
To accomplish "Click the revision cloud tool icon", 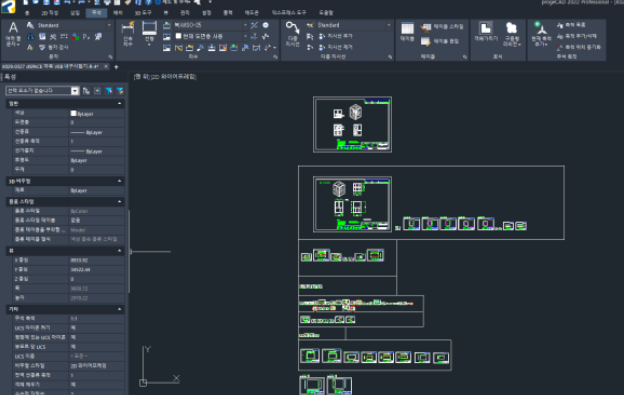I will (511, 33).
